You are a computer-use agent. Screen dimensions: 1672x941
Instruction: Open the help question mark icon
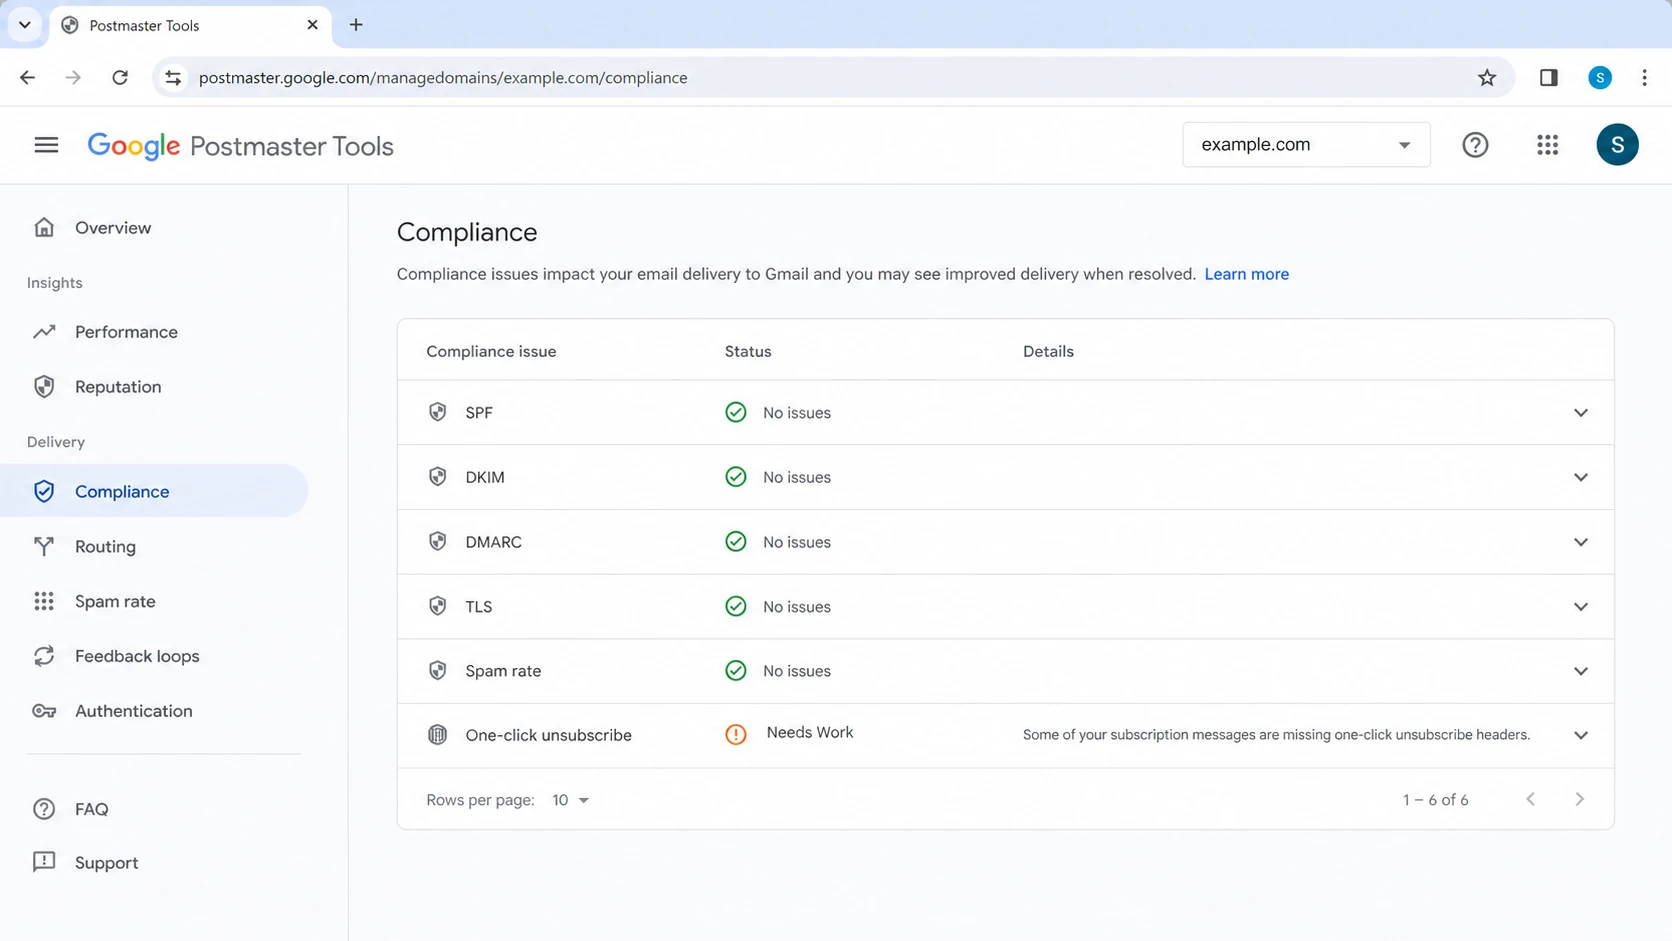(1475, 145)
